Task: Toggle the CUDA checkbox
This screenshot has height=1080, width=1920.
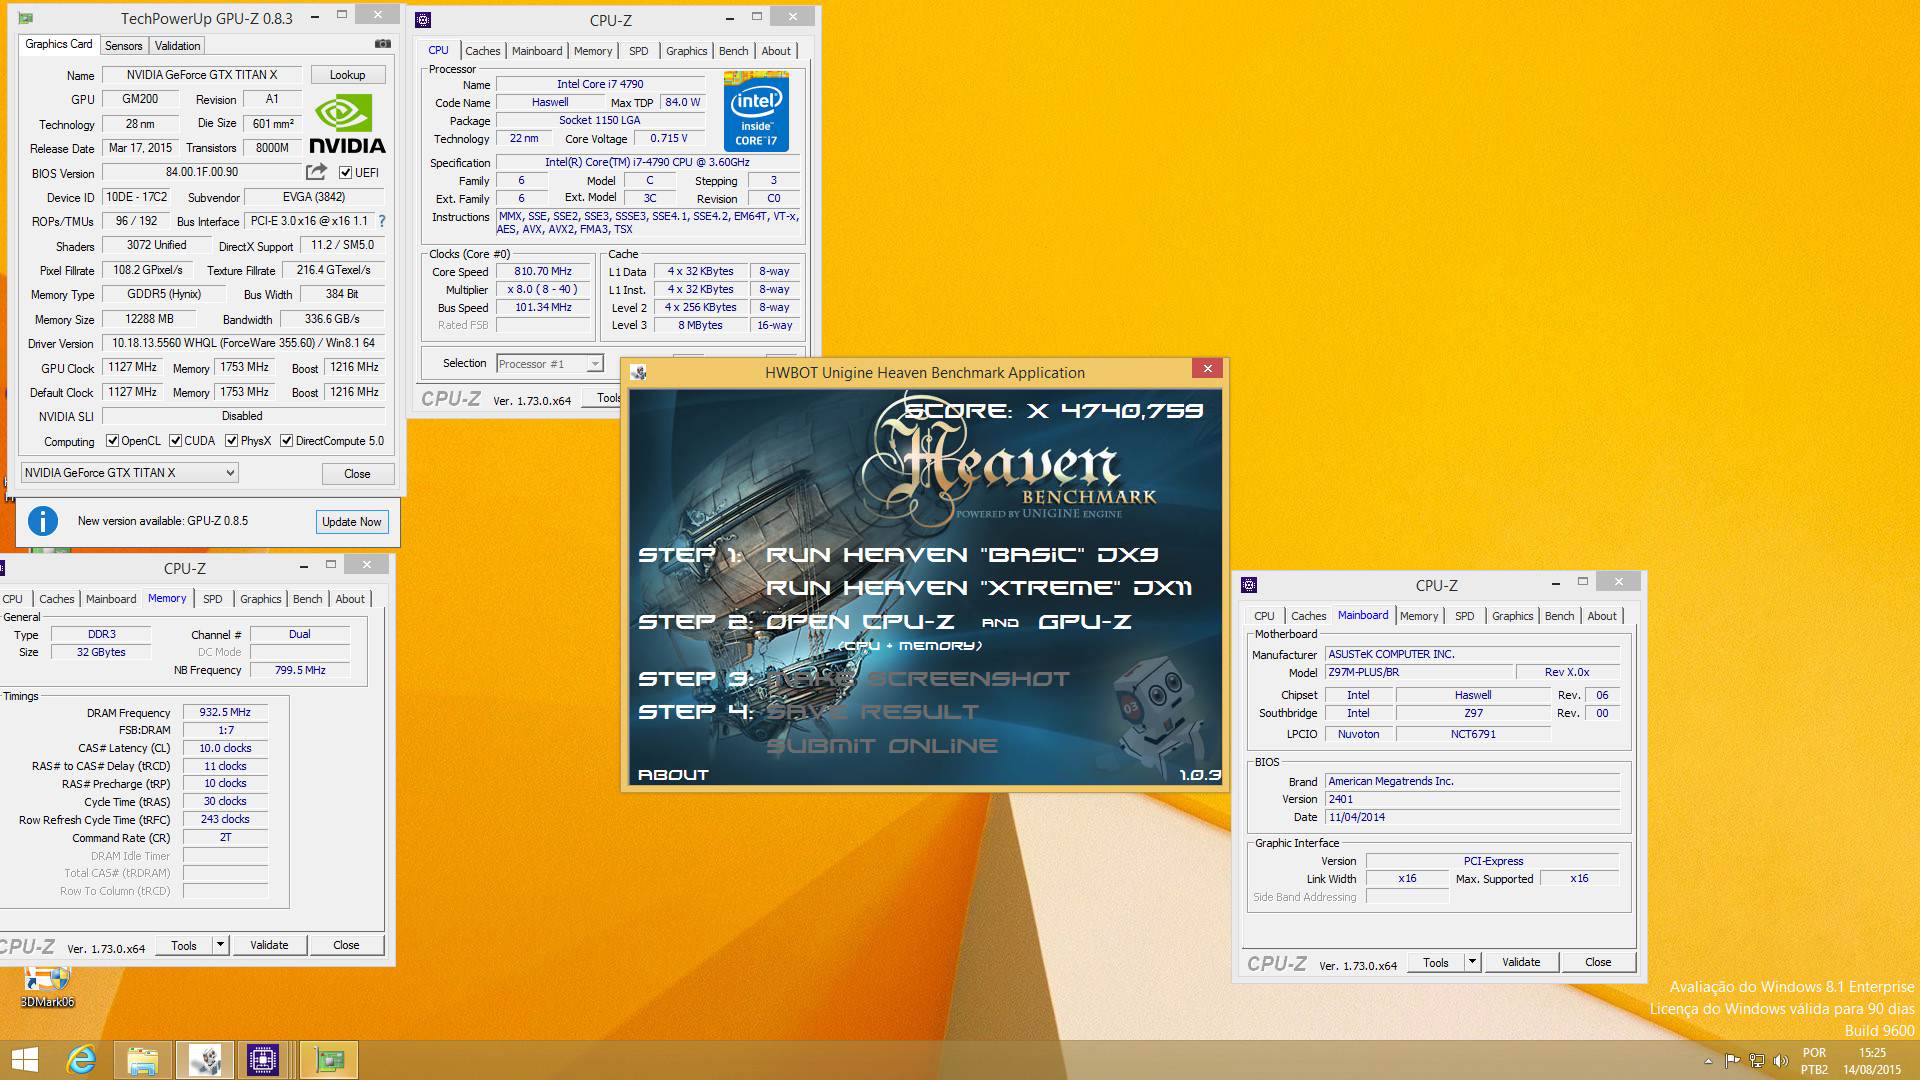Action: [x=175, y=441]
